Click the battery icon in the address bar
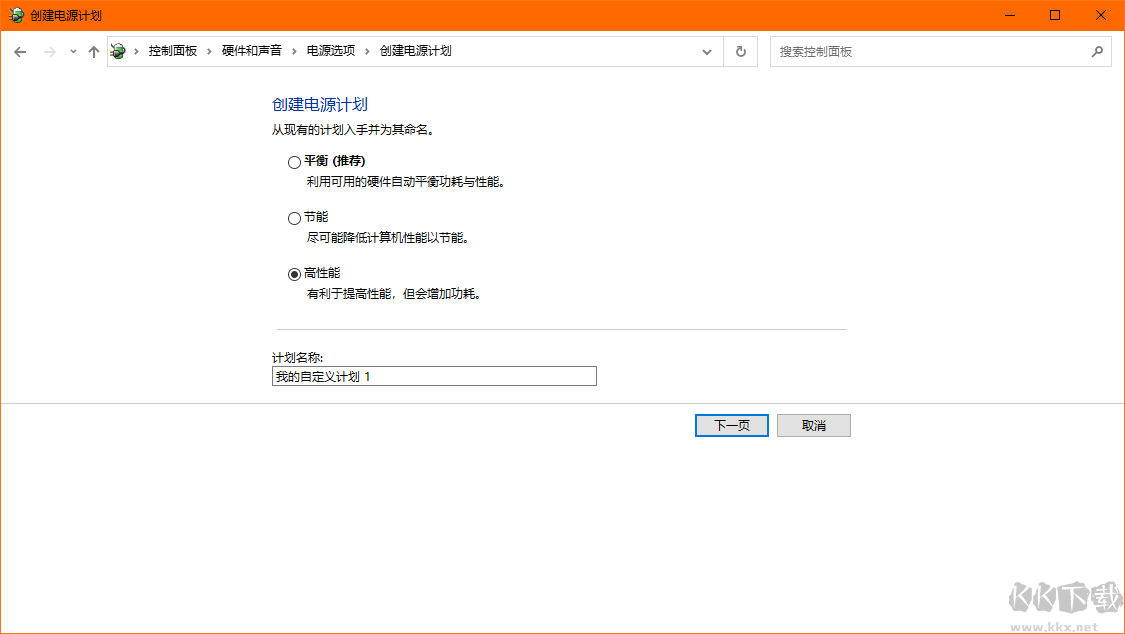1125x634 pixels. 119,51
